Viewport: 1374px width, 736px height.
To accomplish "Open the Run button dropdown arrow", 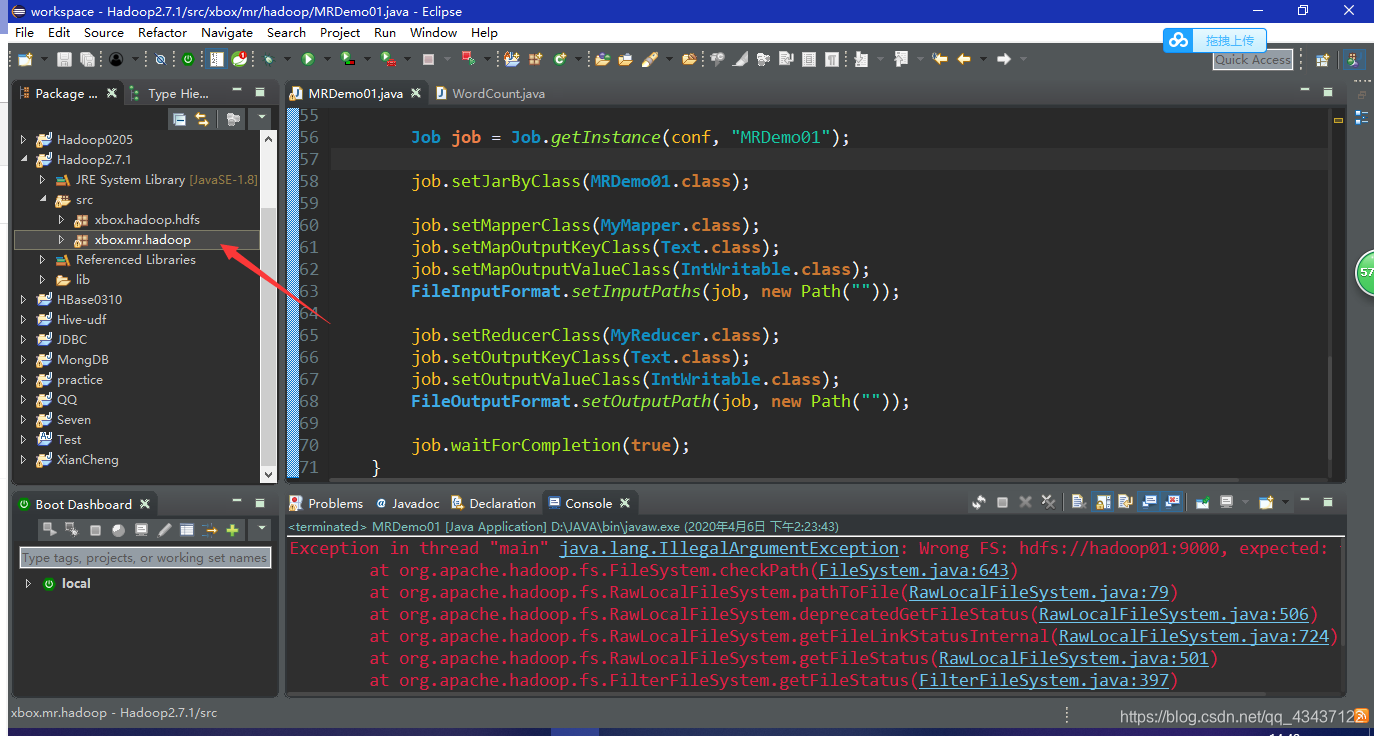I will click(x=327, y=59).
